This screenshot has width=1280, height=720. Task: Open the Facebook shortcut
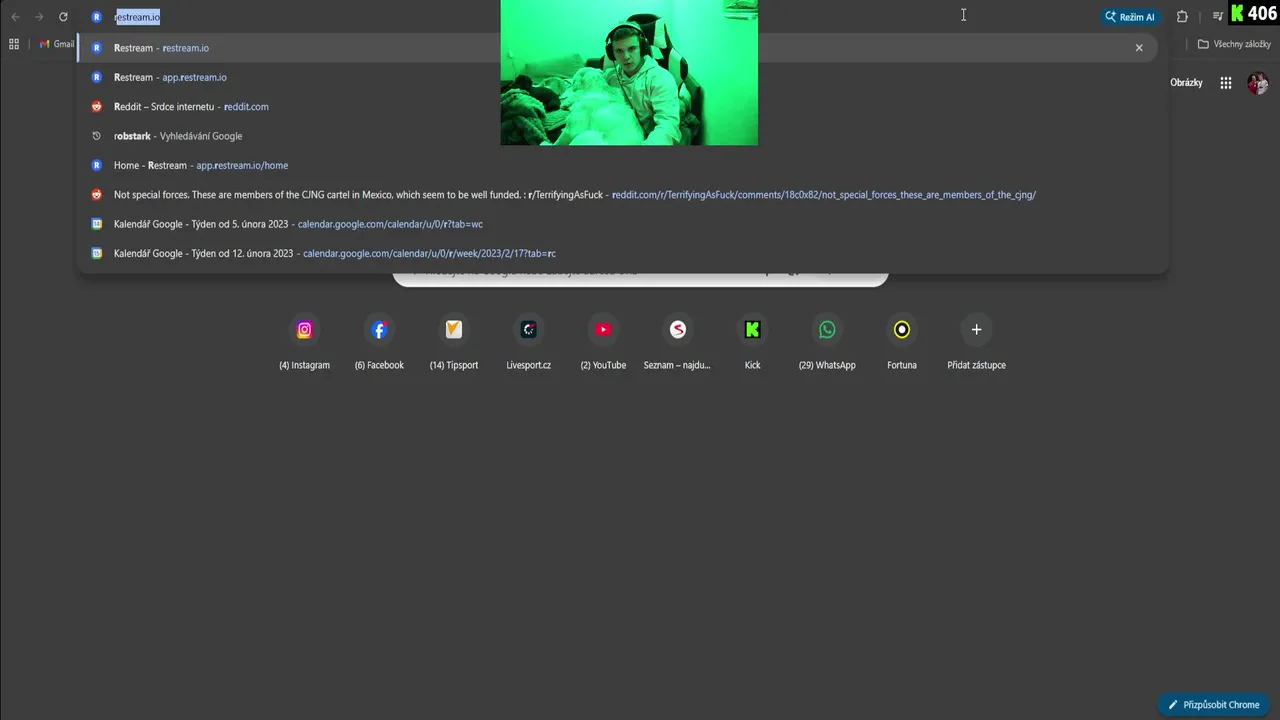click(379, 343)
